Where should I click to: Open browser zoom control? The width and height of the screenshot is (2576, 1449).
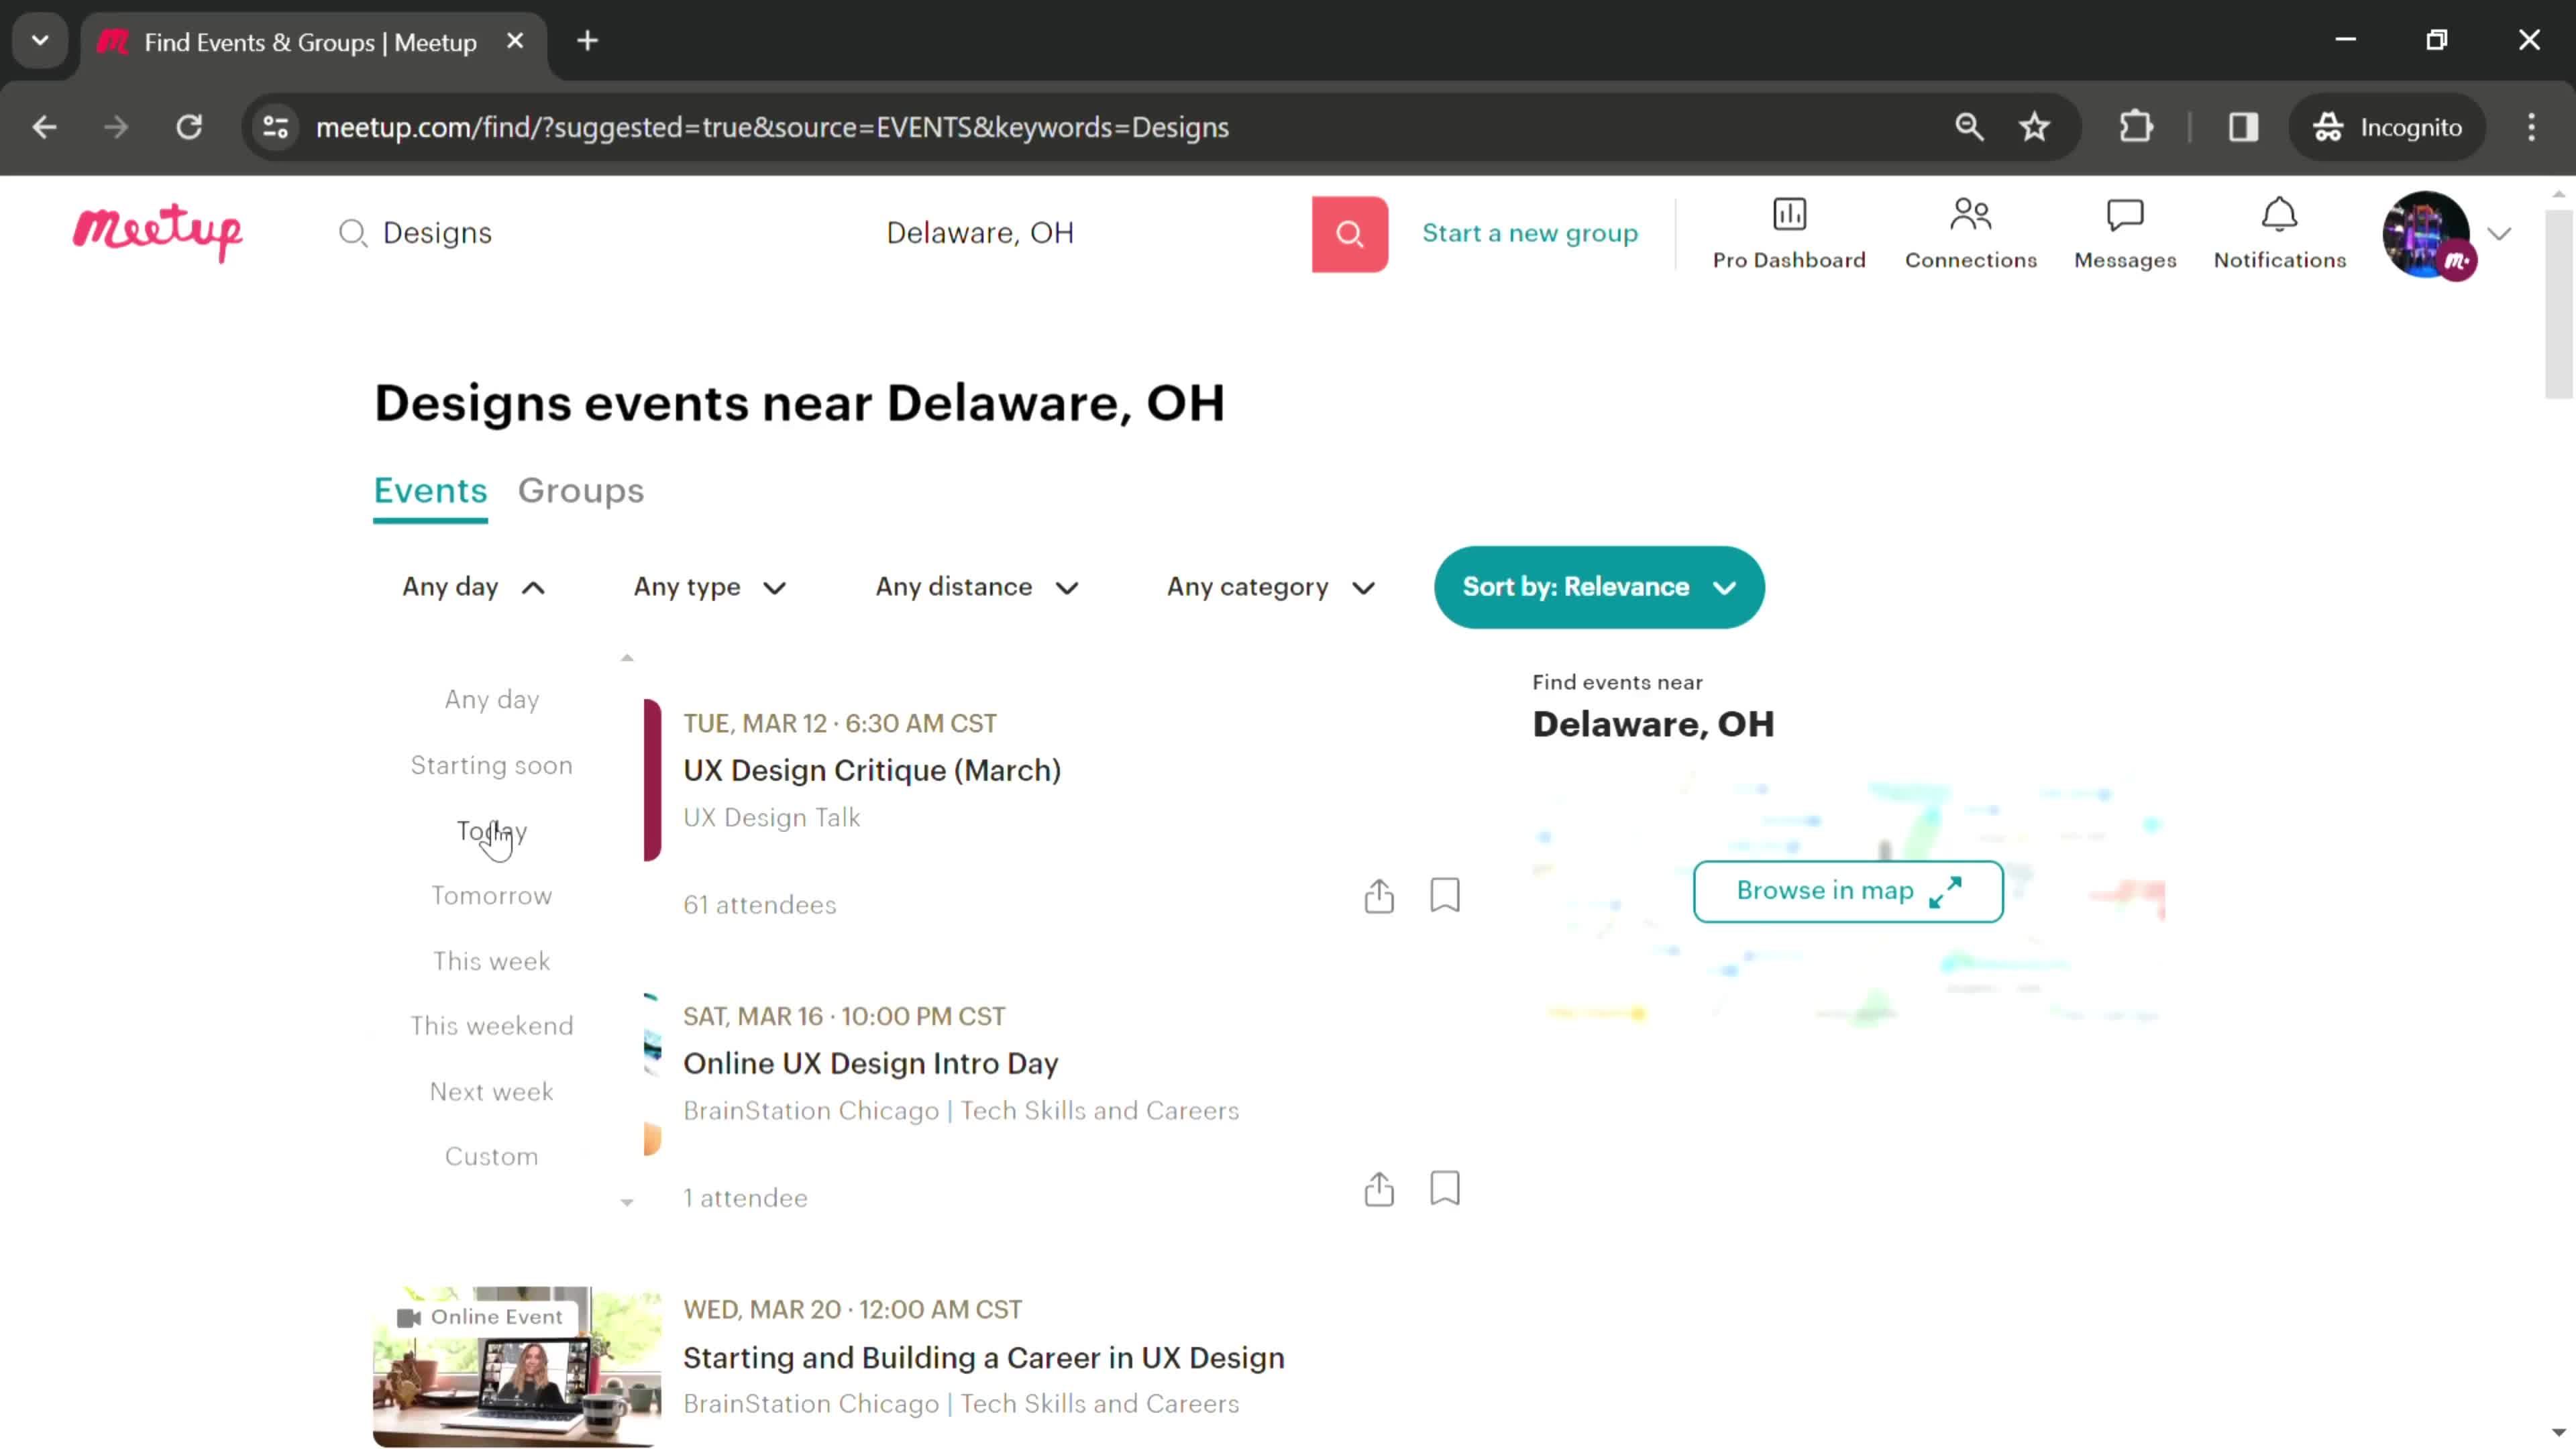[1969, 127]
